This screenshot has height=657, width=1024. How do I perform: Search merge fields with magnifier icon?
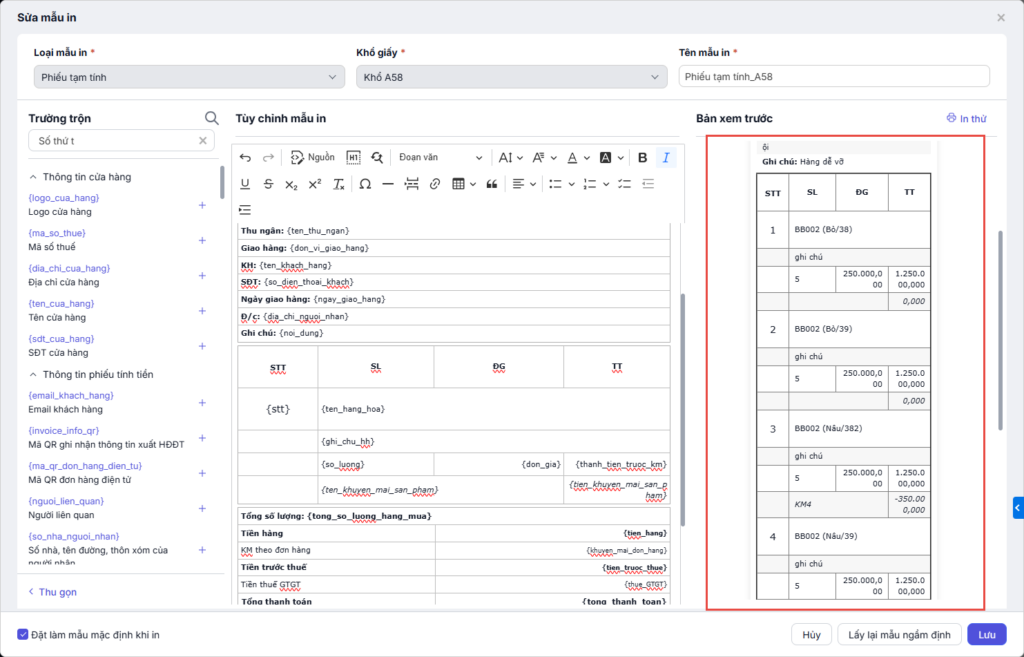click(x=211, y=118)
